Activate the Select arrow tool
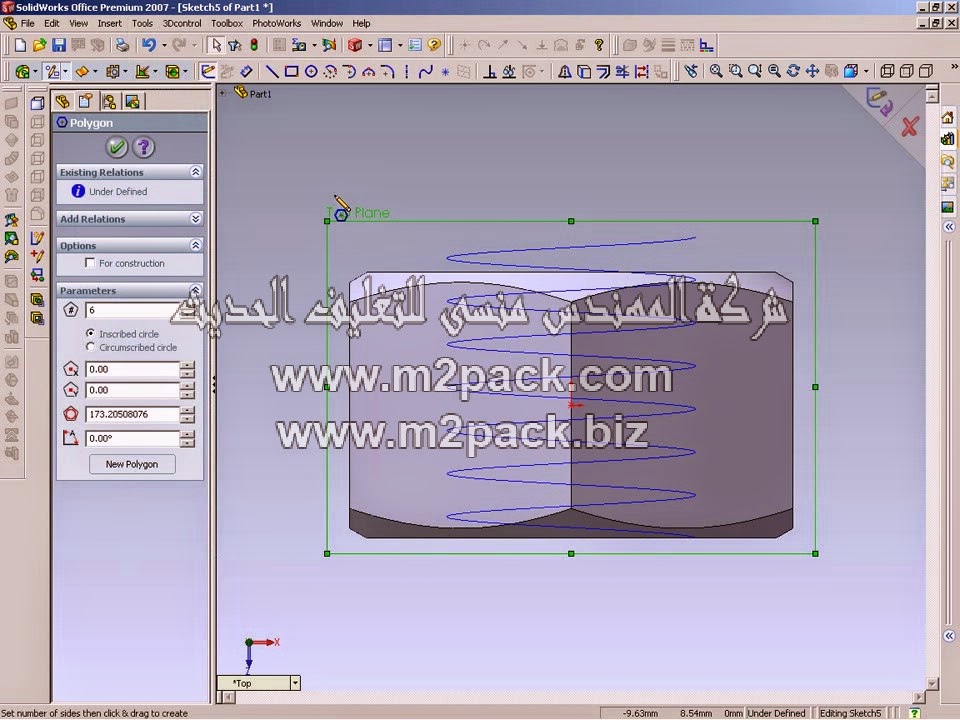Screen dimensions: 960x720 pos(216,45)
